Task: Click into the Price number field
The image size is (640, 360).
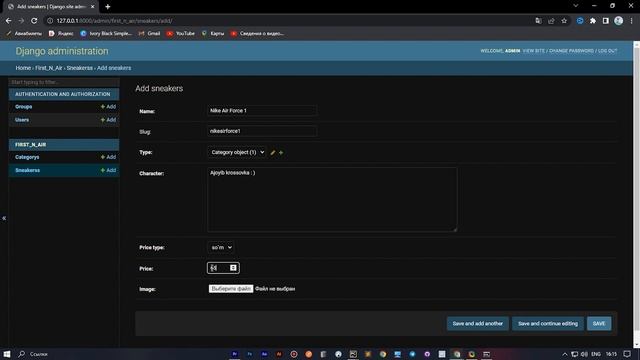Action: [x=223, y=268]
